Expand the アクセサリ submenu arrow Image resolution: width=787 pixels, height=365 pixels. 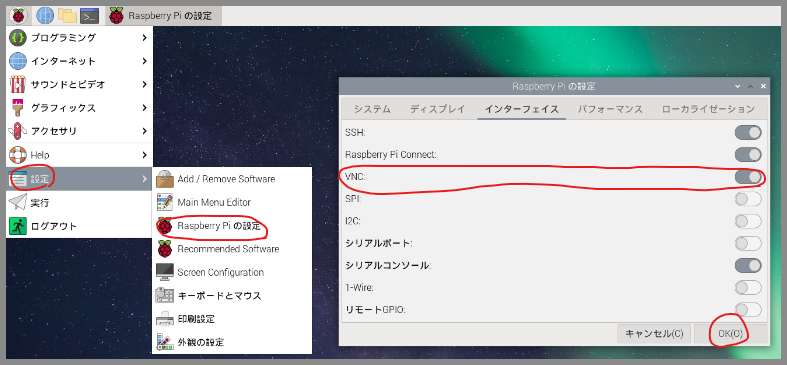pos(145,131)
